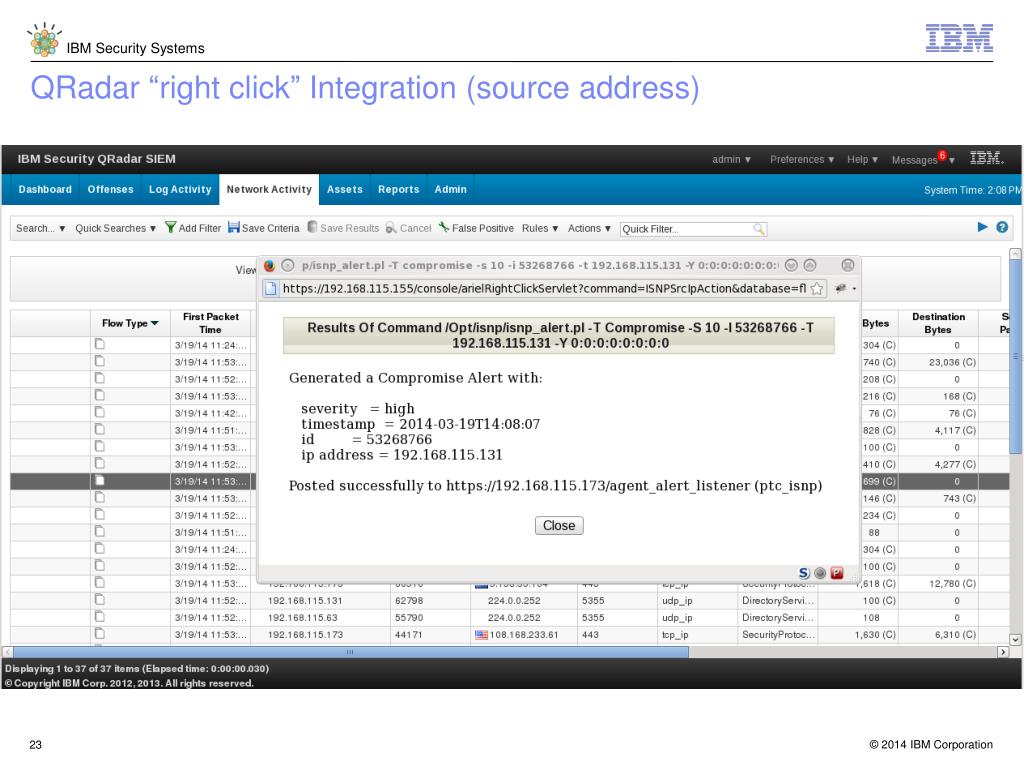
Task: Select the flow icon in the 192.168.115.63 row
Action: pyautogui.click(x=99, y=616)
